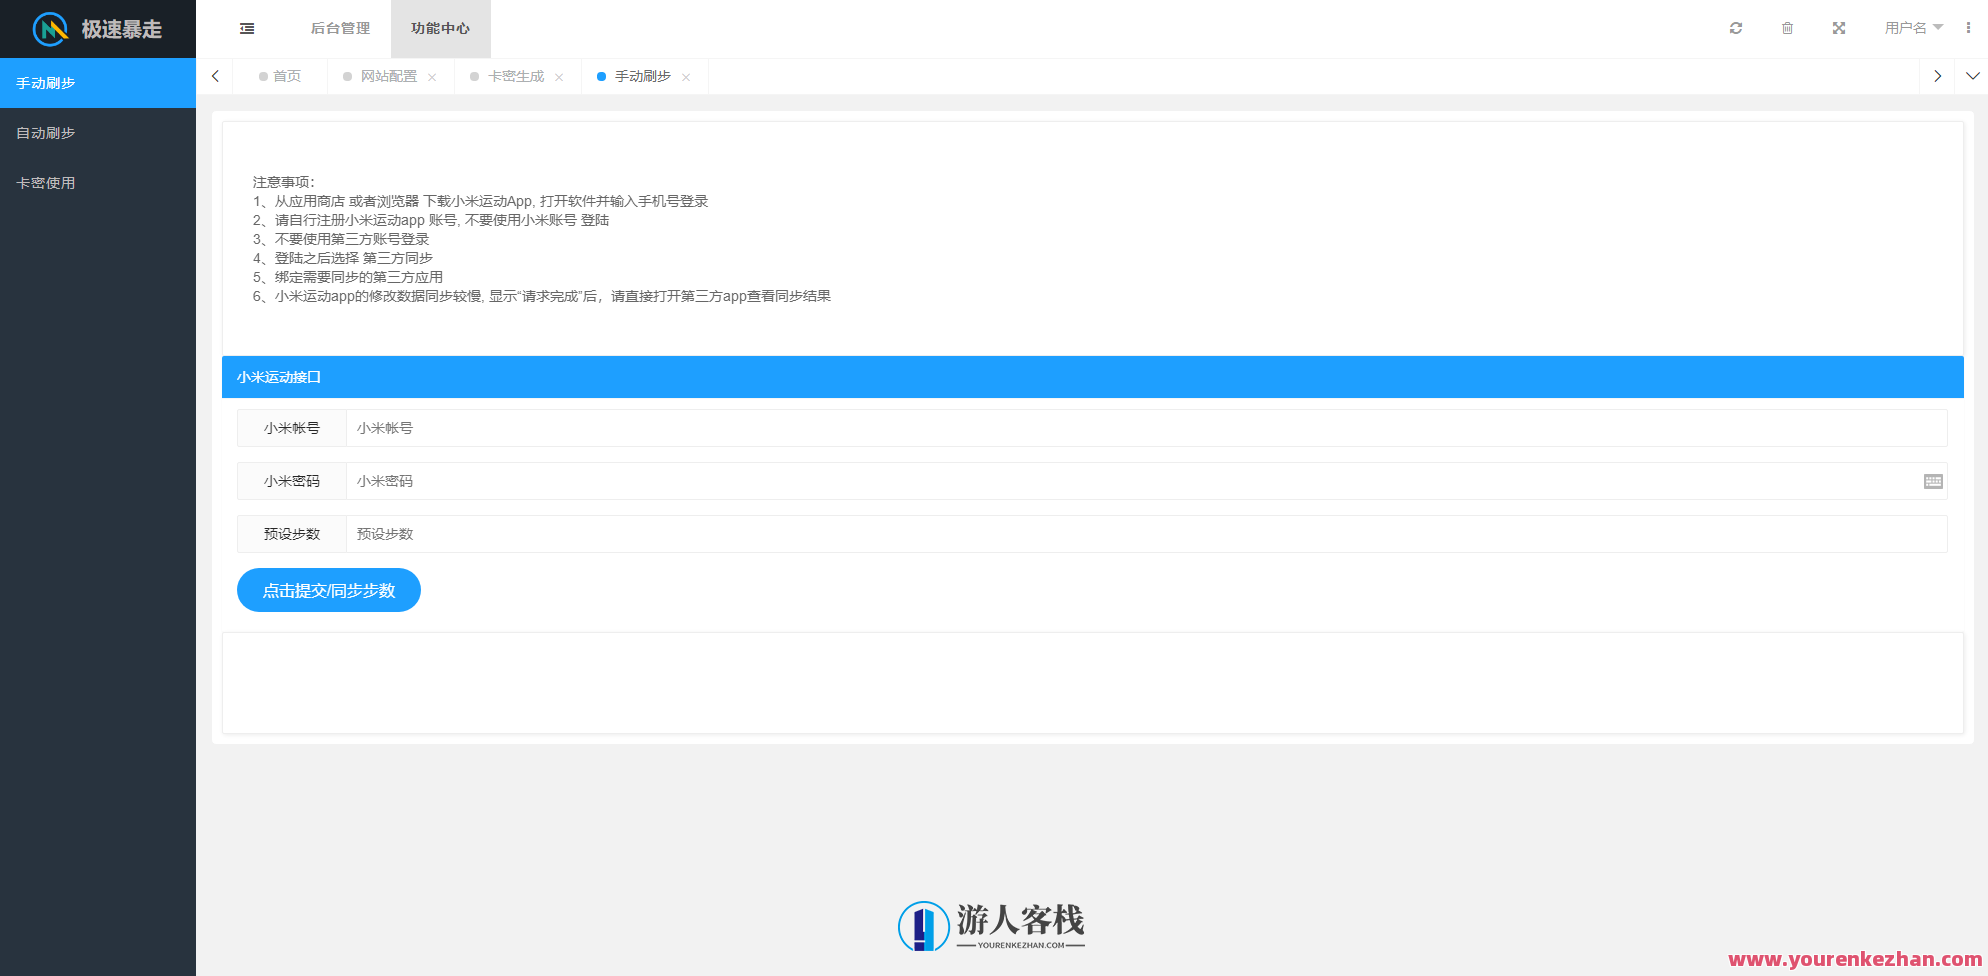Click the right arrow to scroll tabs
This screenshot has height=976, width=1988.
(1938, 75)
